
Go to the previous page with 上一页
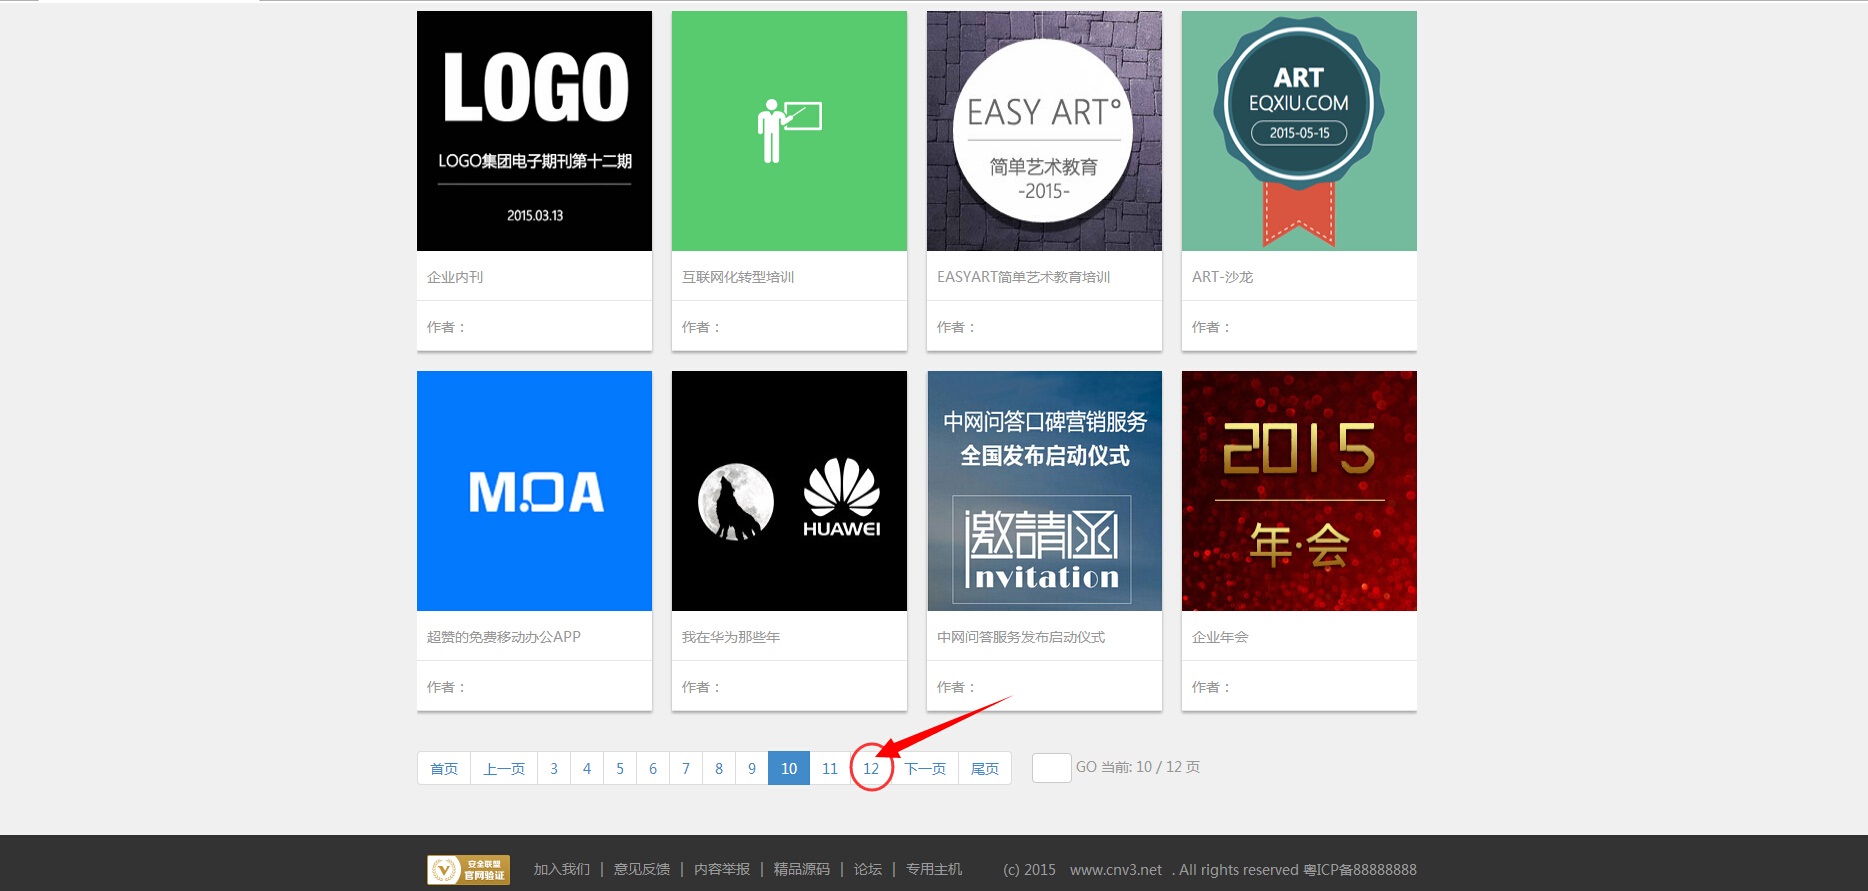[504, 768]
